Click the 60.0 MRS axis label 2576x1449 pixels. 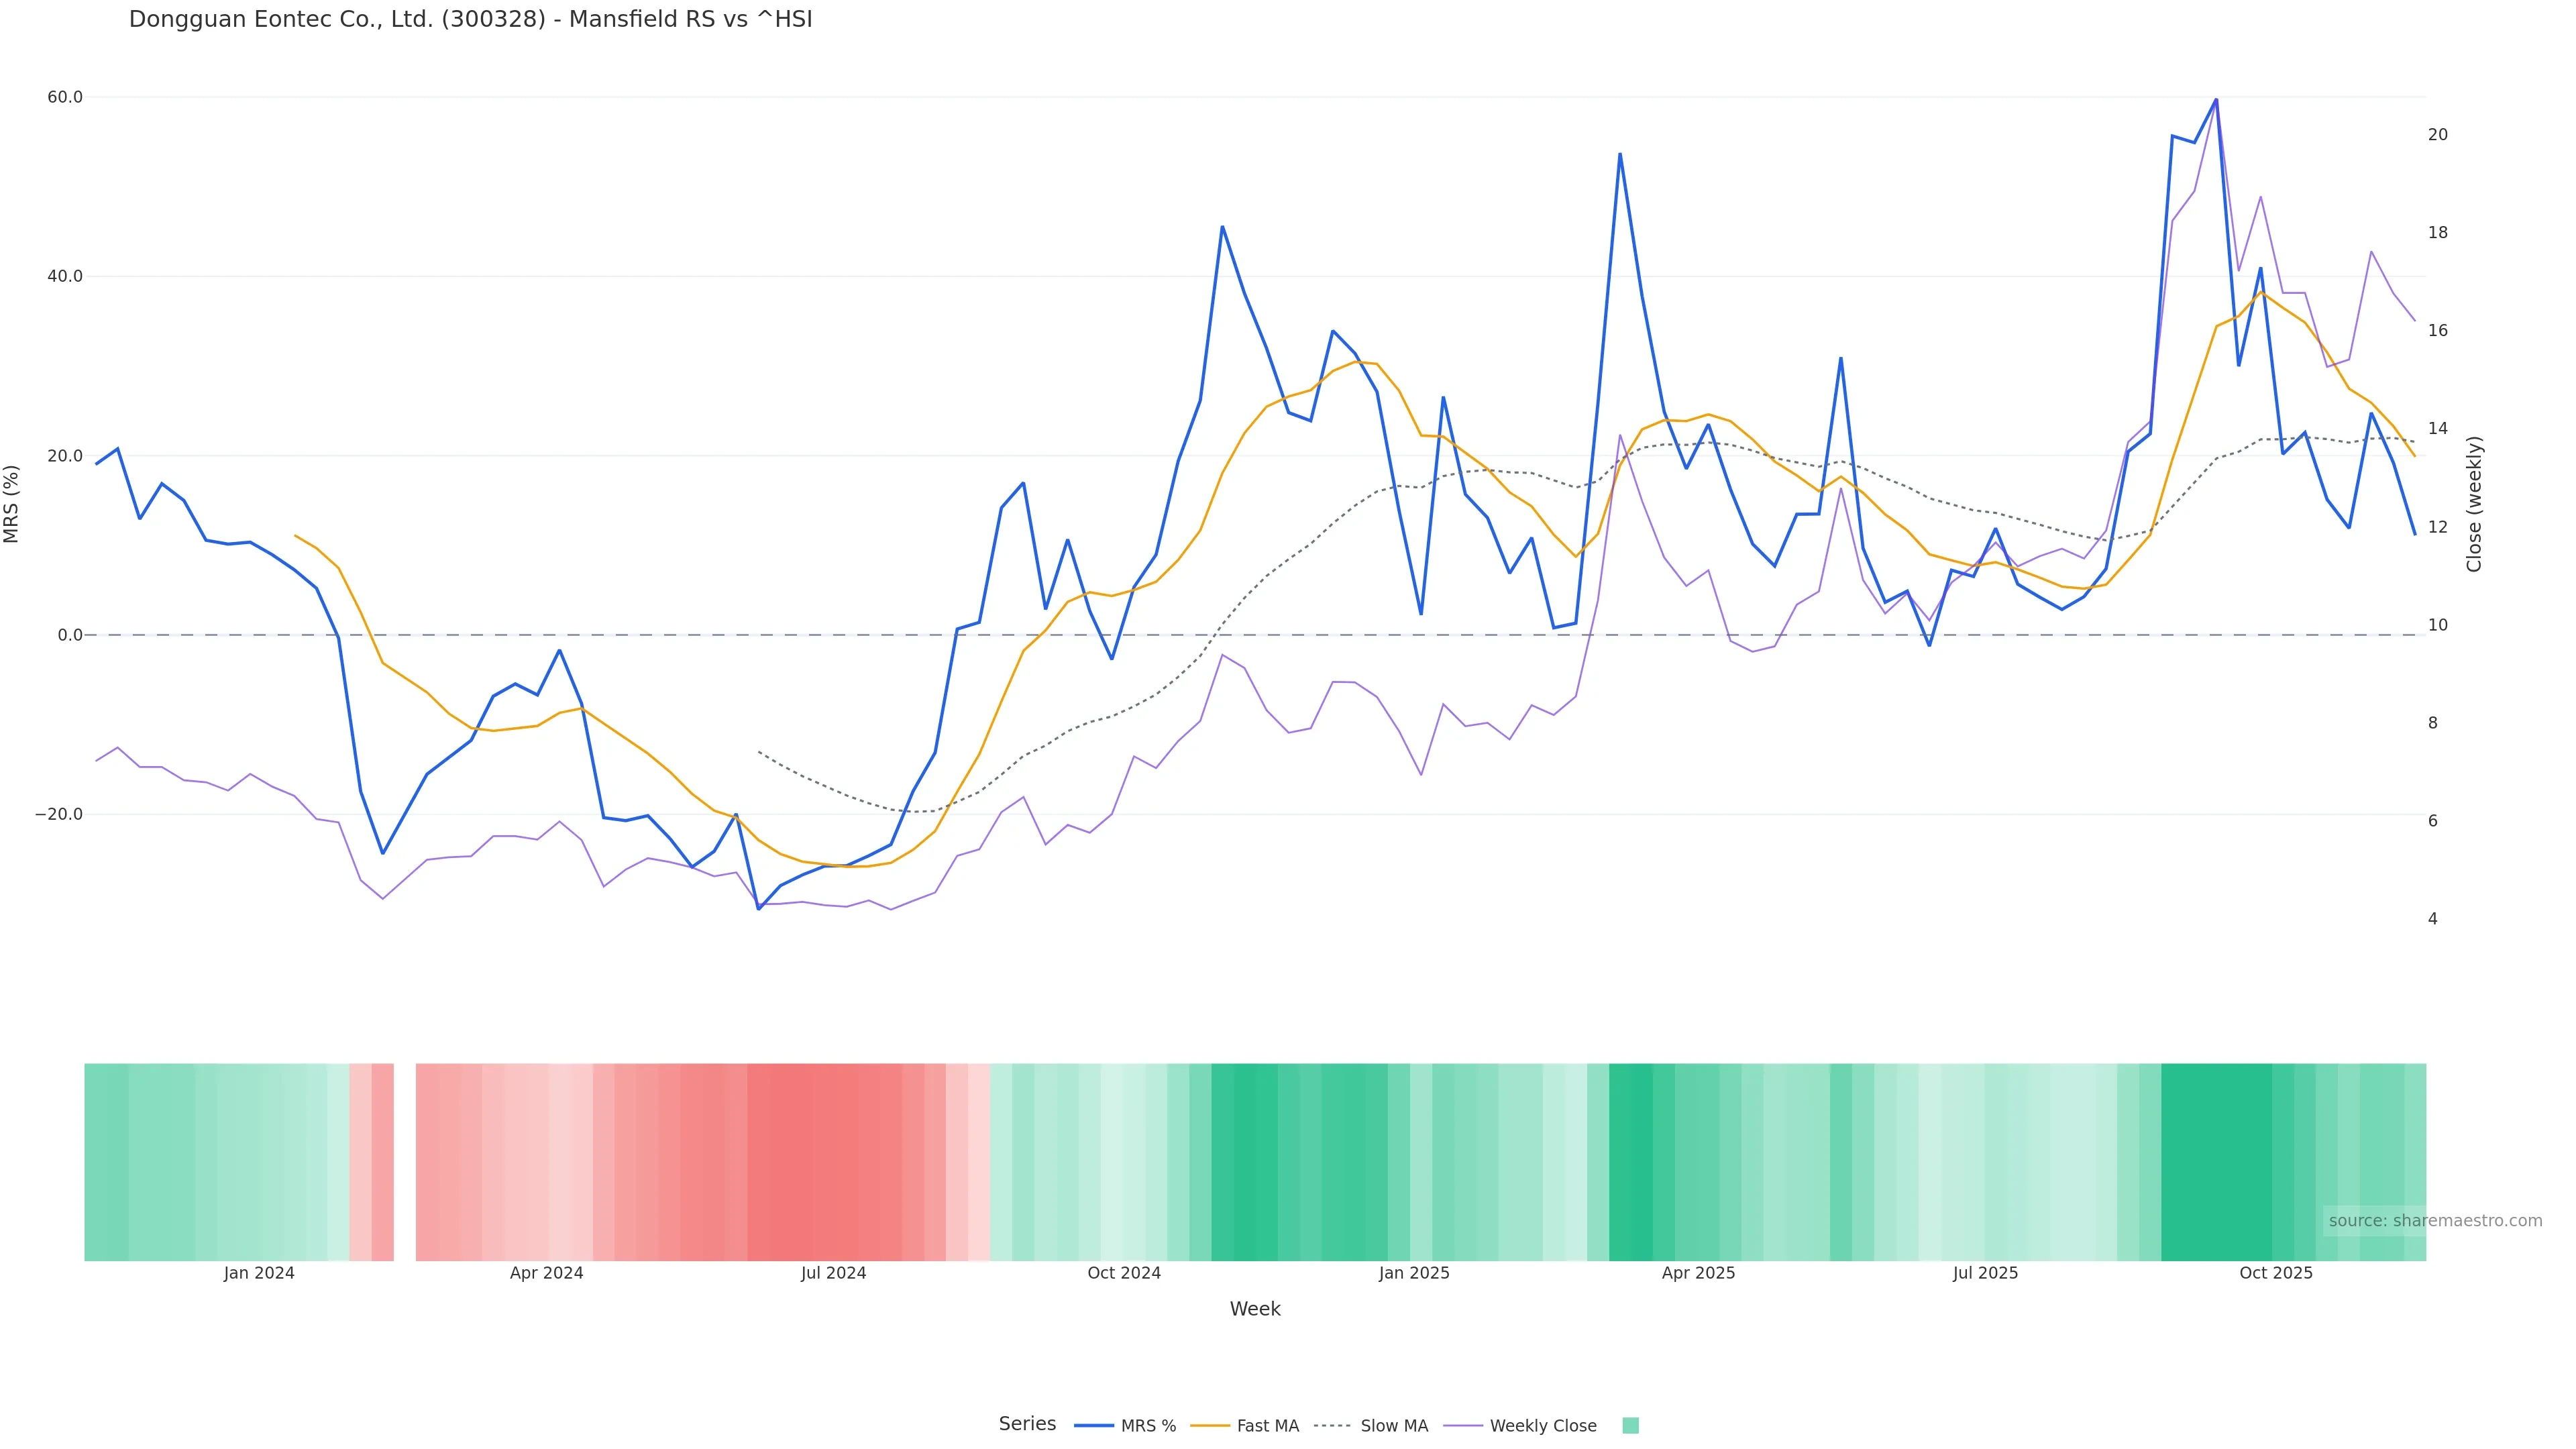65,97
